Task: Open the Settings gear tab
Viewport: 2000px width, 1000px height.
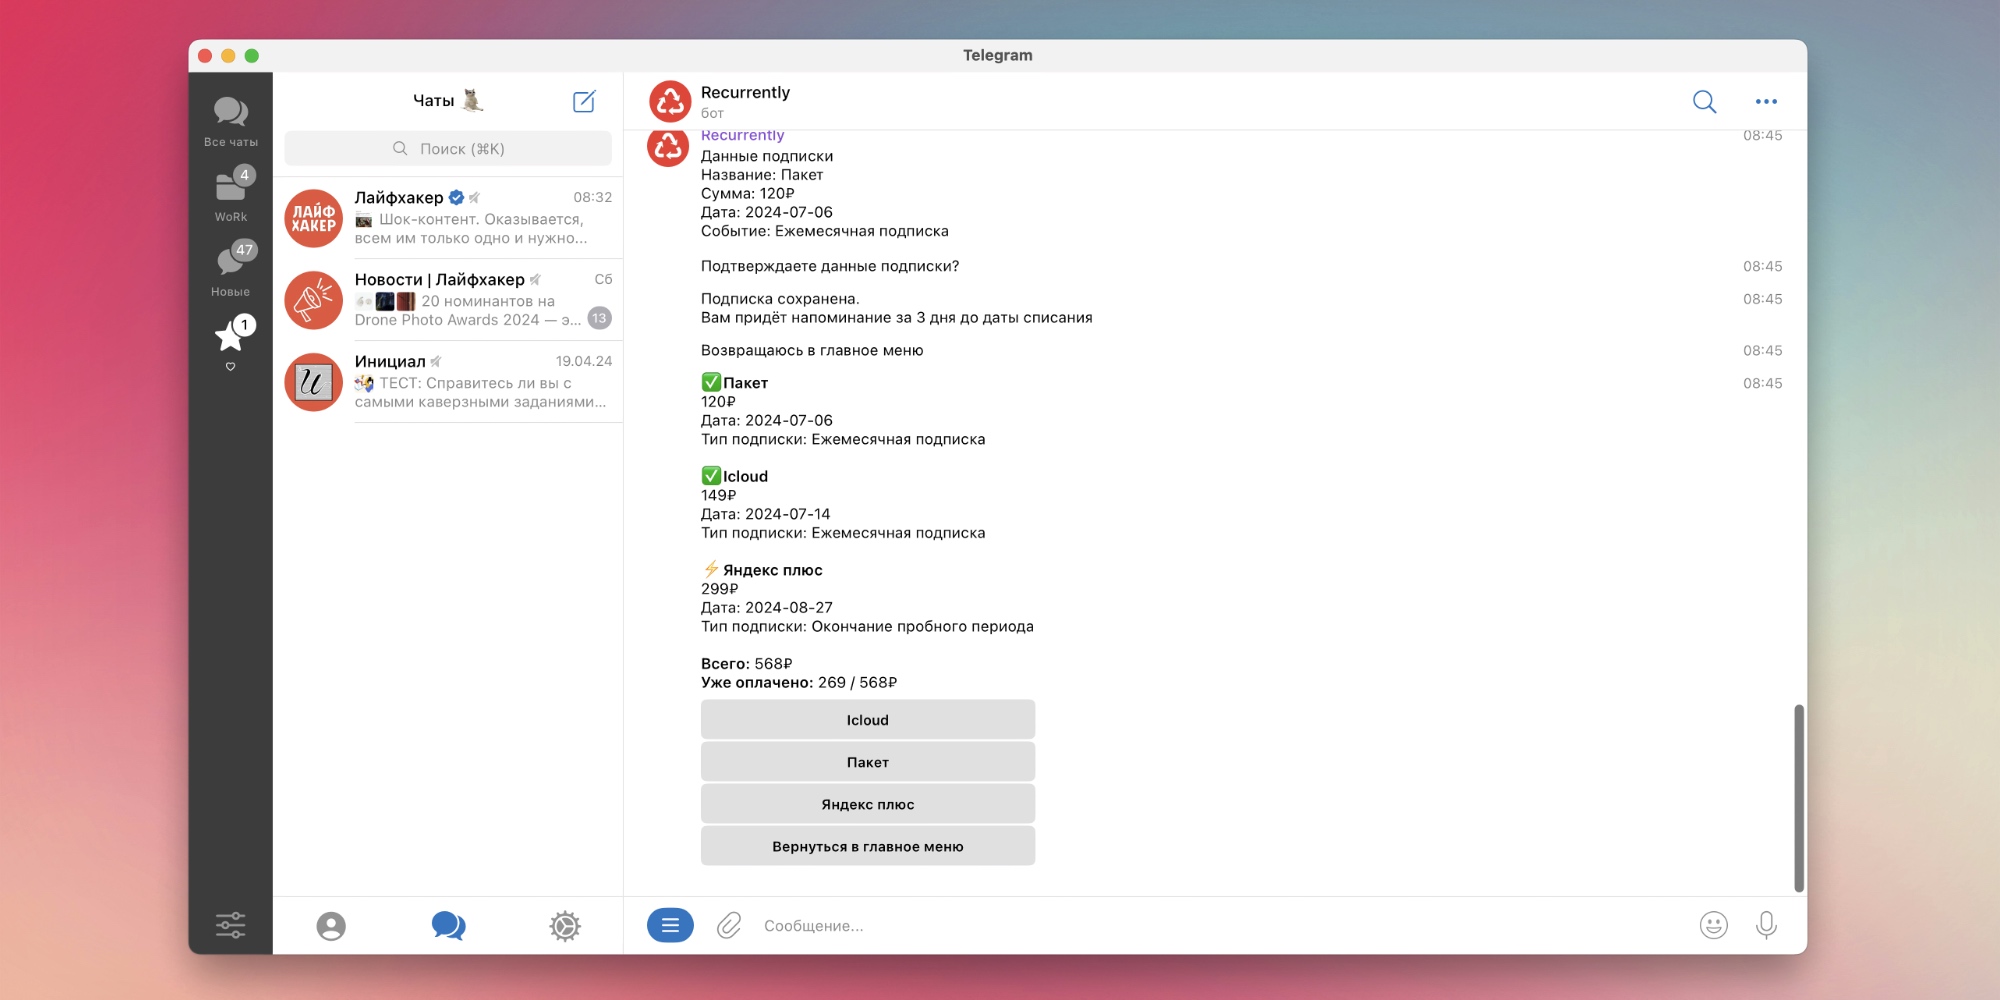Action: [565, 926]
